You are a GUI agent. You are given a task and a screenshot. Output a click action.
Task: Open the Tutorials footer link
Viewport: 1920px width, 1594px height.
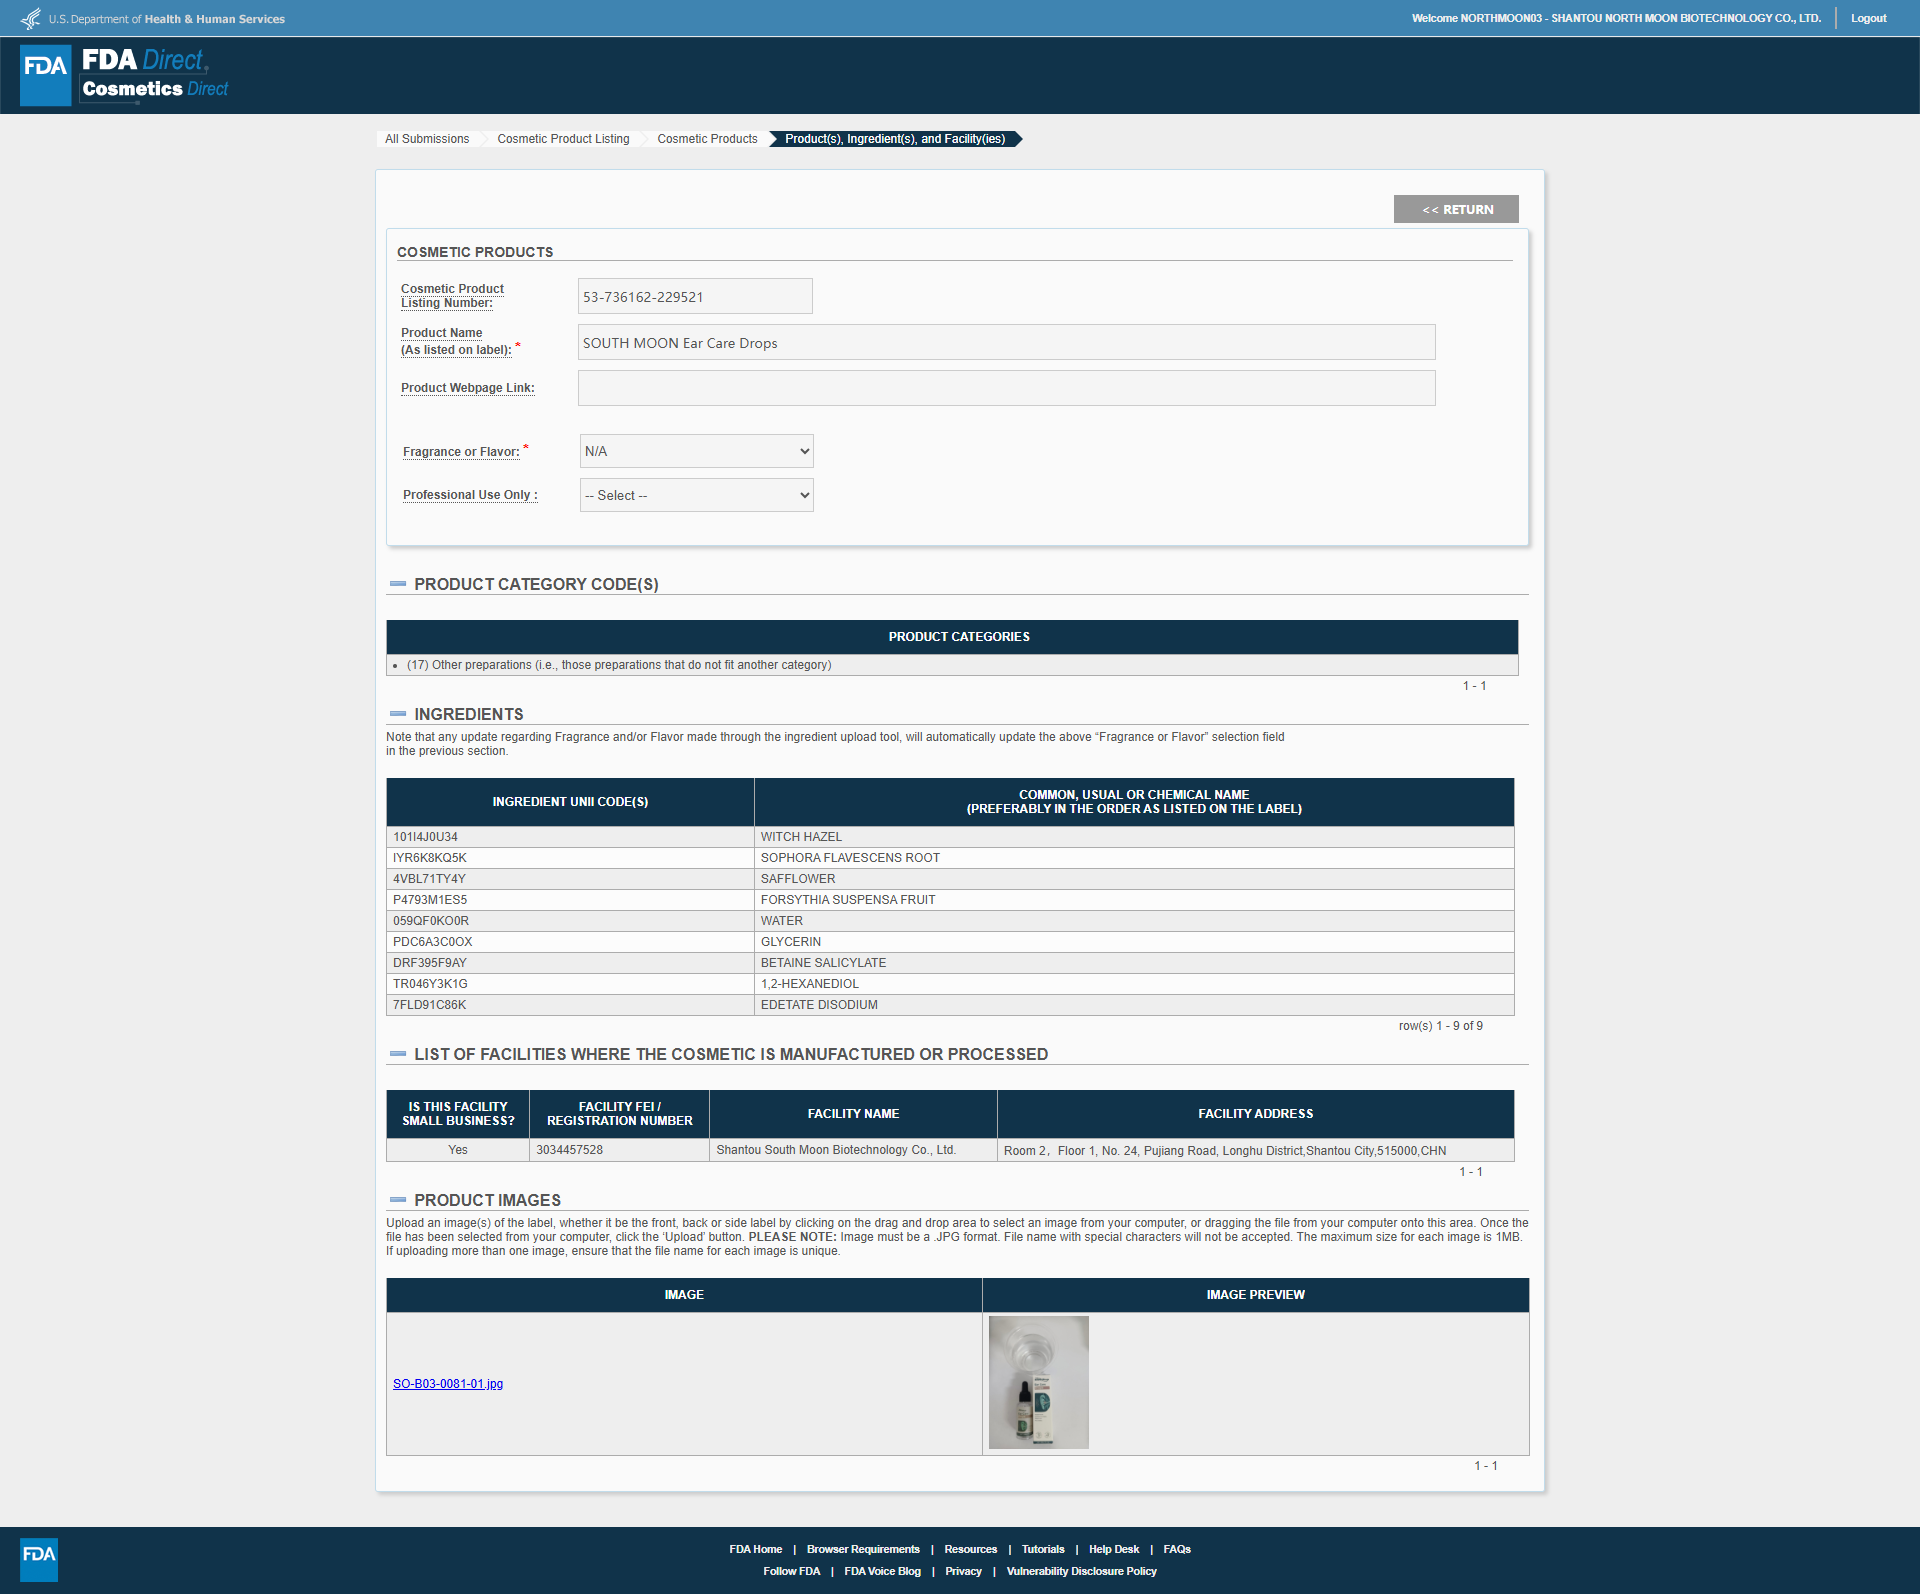tap(1043, 1549)
